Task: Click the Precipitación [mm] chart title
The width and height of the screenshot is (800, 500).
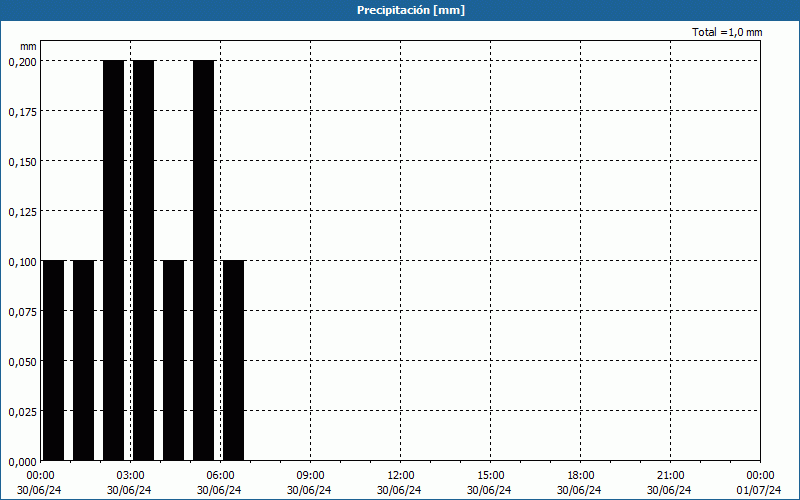Action: pyautogui.click(x=411, y=10)
